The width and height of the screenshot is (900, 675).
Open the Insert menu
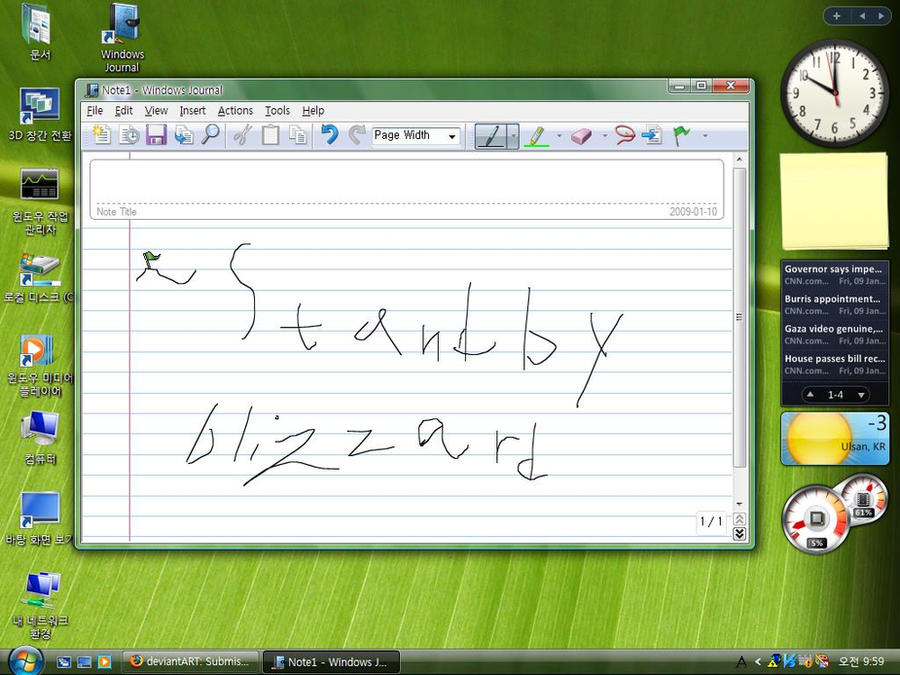click(x=192, y=110)
